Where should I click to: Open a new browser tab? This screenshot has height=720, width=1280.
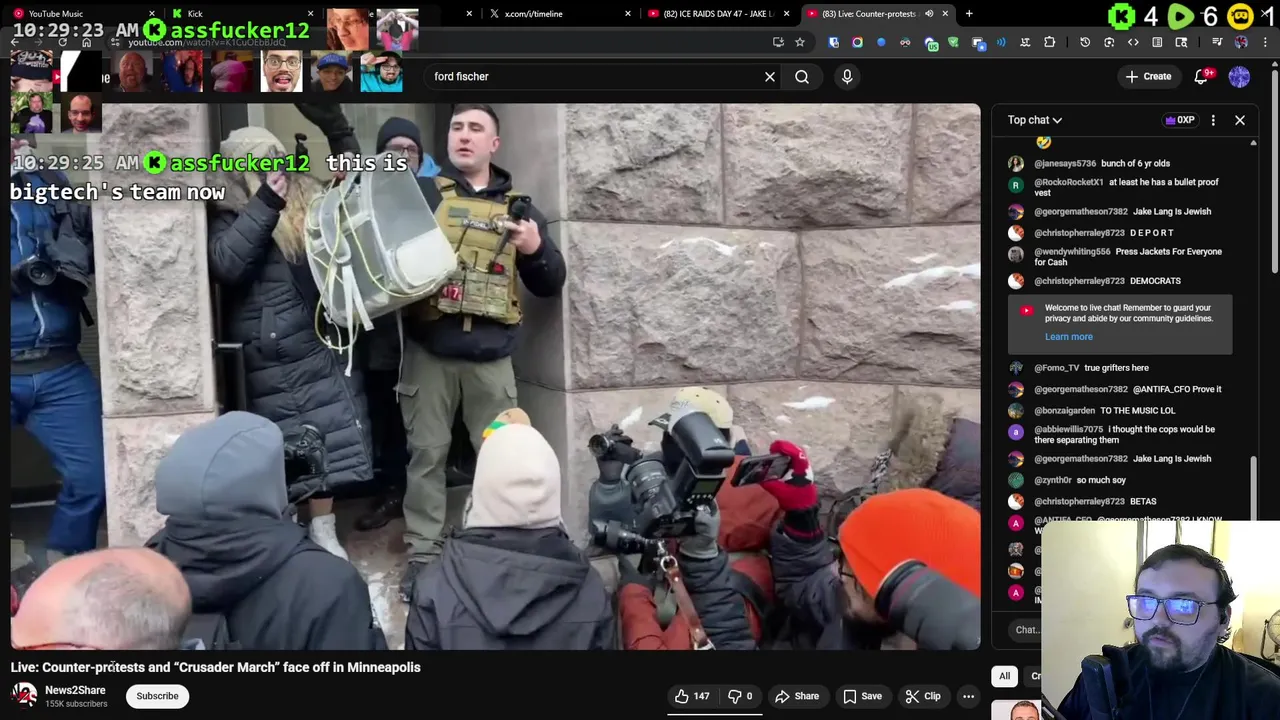969,14
